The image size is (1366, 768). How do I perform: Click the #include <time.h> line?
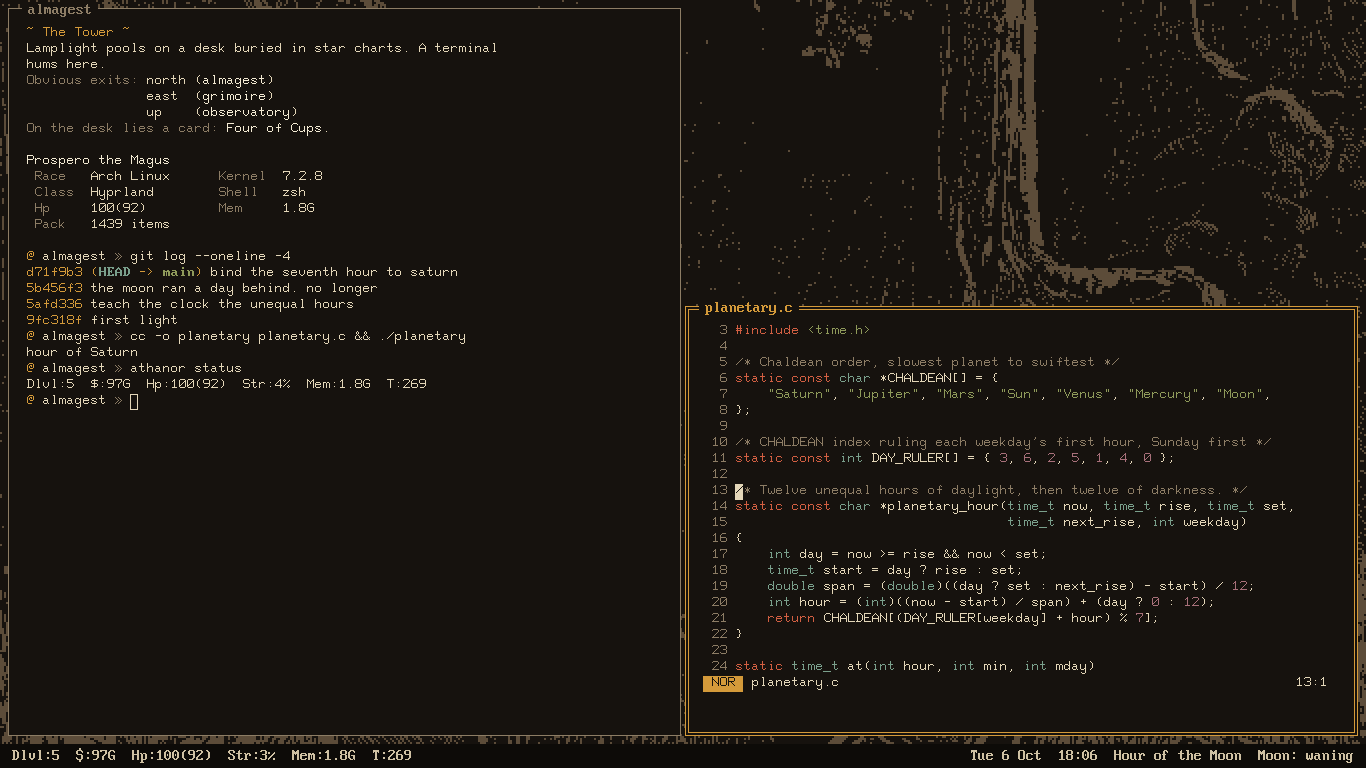tap(803, 330)
